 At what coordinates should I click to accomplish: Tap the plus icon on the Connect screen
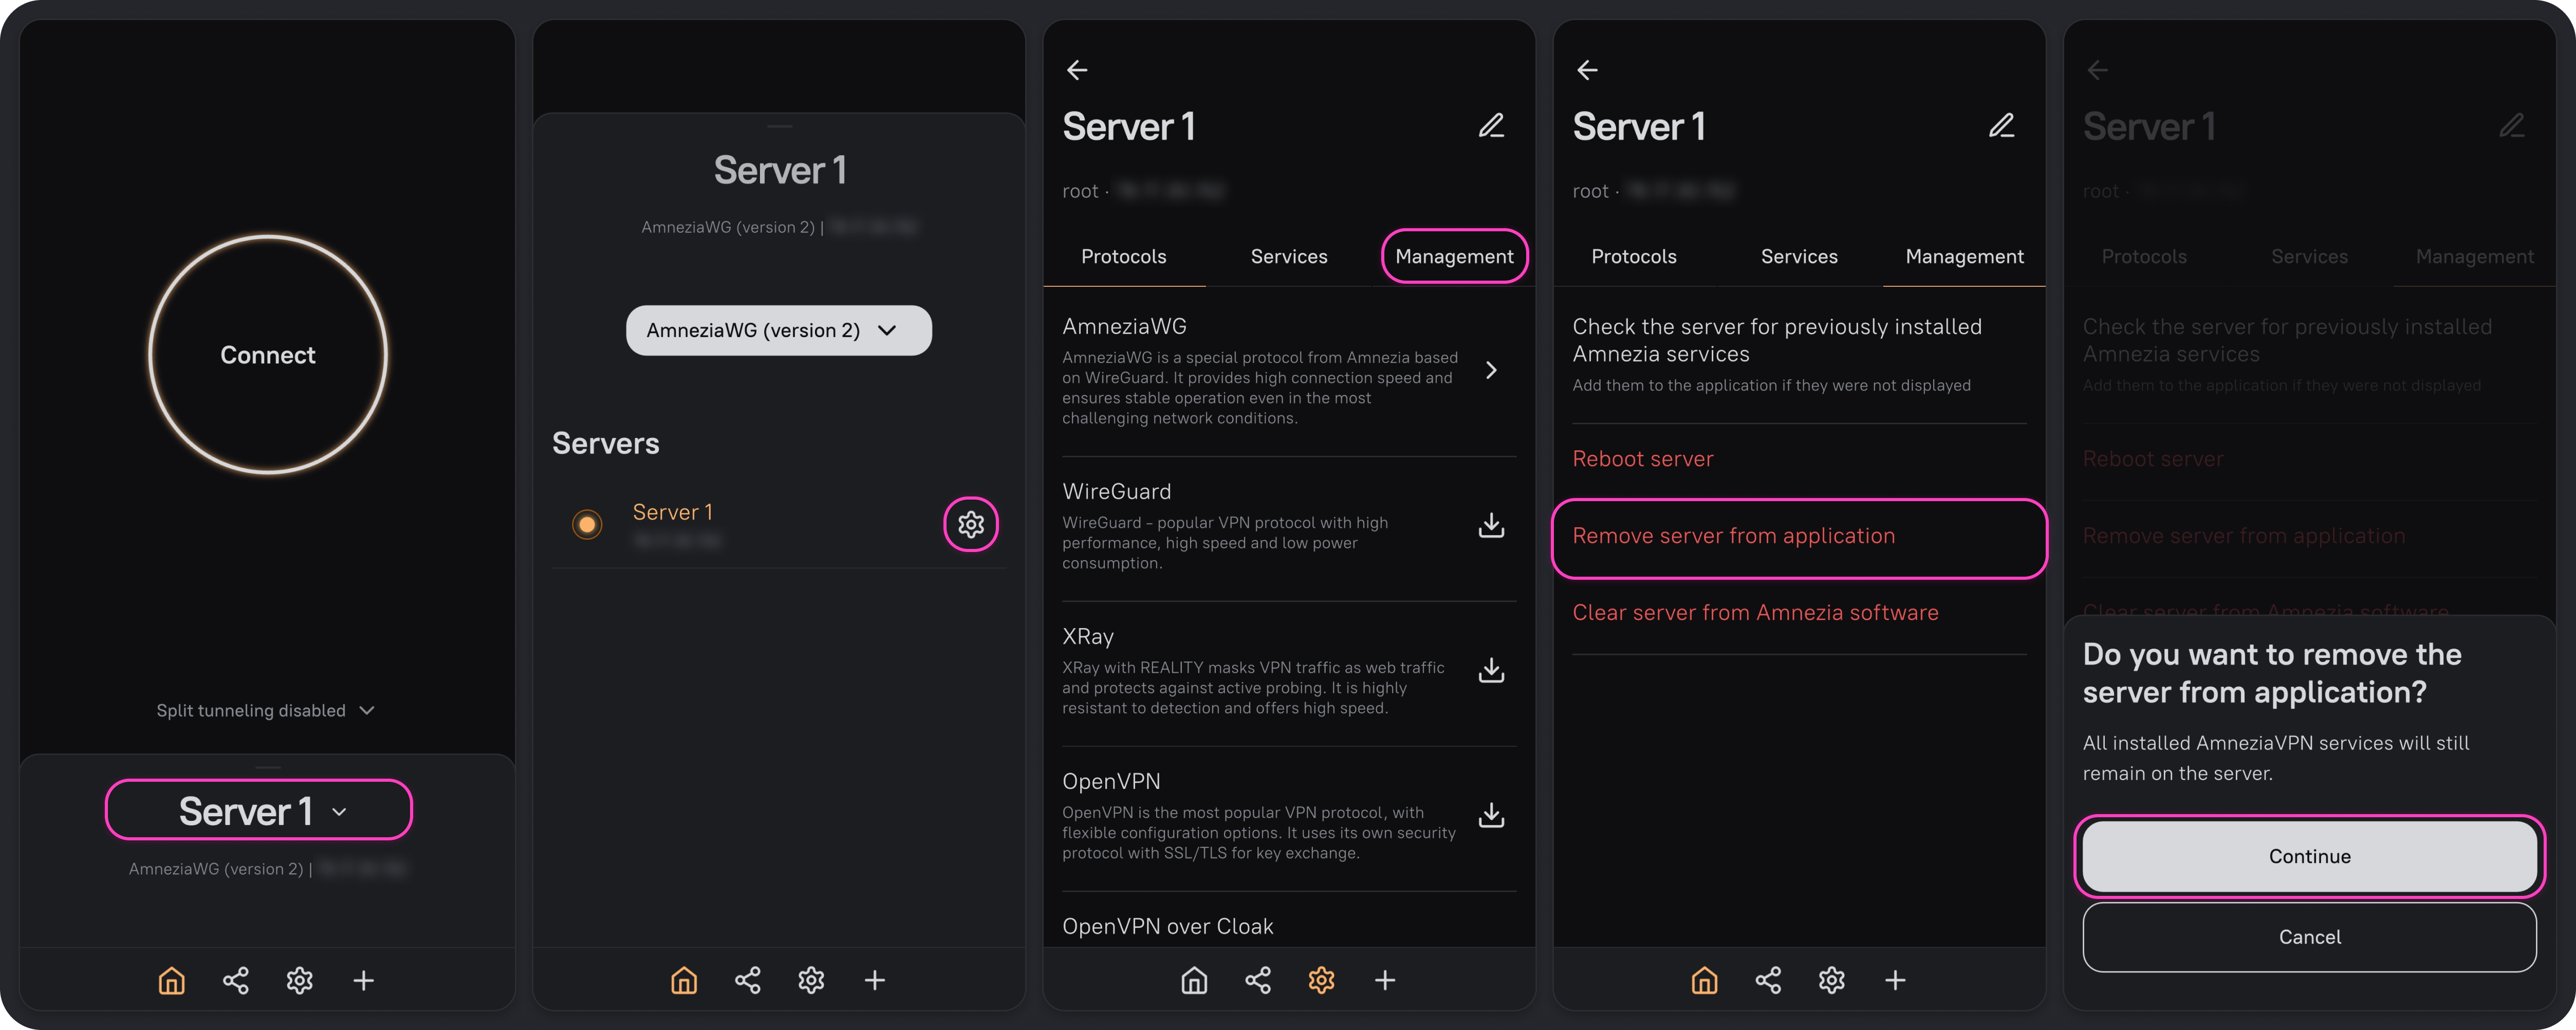tap(364, 980)
